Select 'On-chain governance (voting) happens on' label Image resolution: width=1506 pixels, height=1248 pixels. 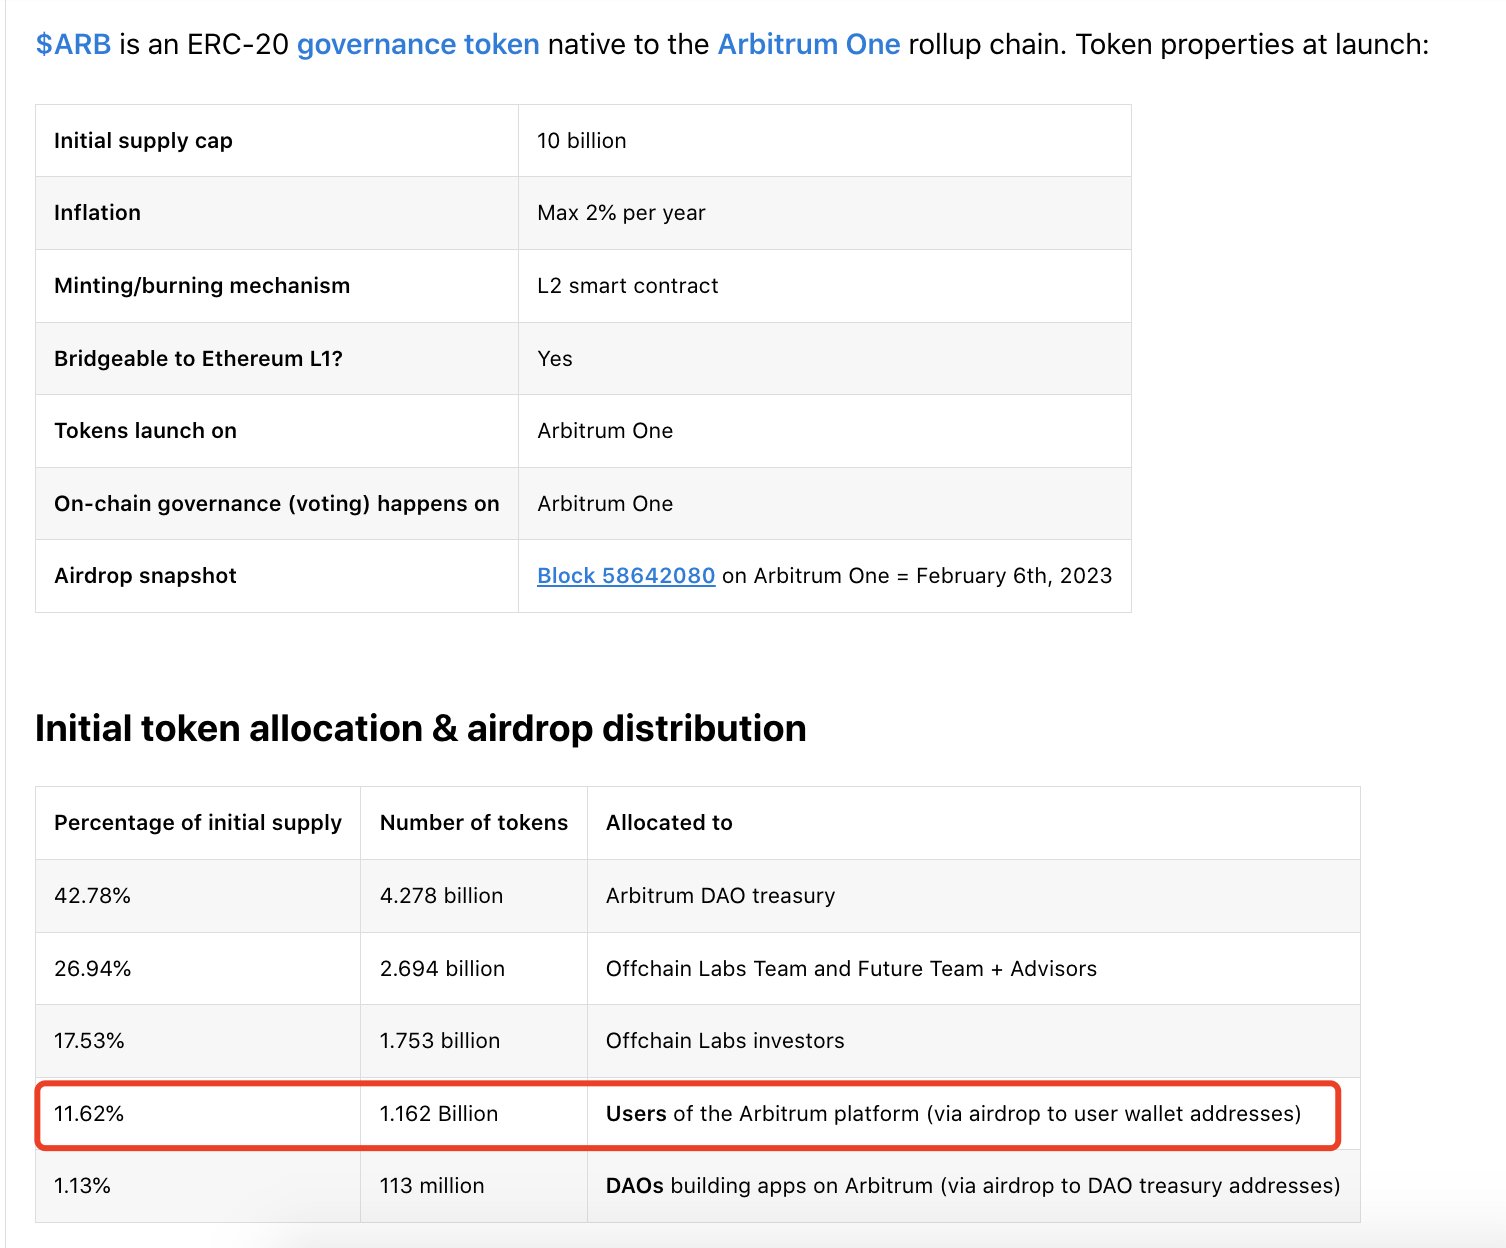[x=277, y=504]
